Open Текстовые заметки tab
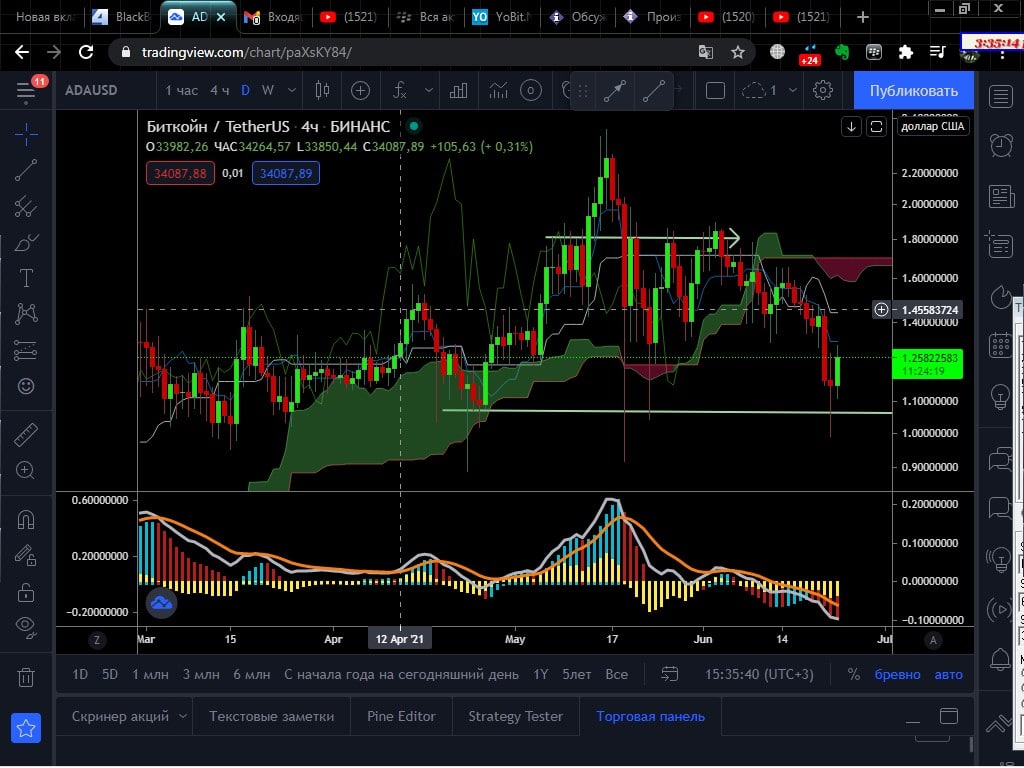 pos(271,716)
